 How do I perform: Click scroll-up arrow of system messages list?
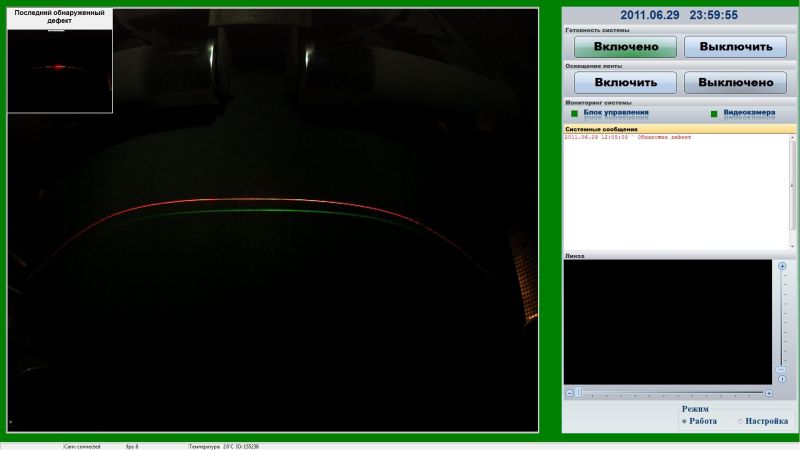tap(792, 138)
